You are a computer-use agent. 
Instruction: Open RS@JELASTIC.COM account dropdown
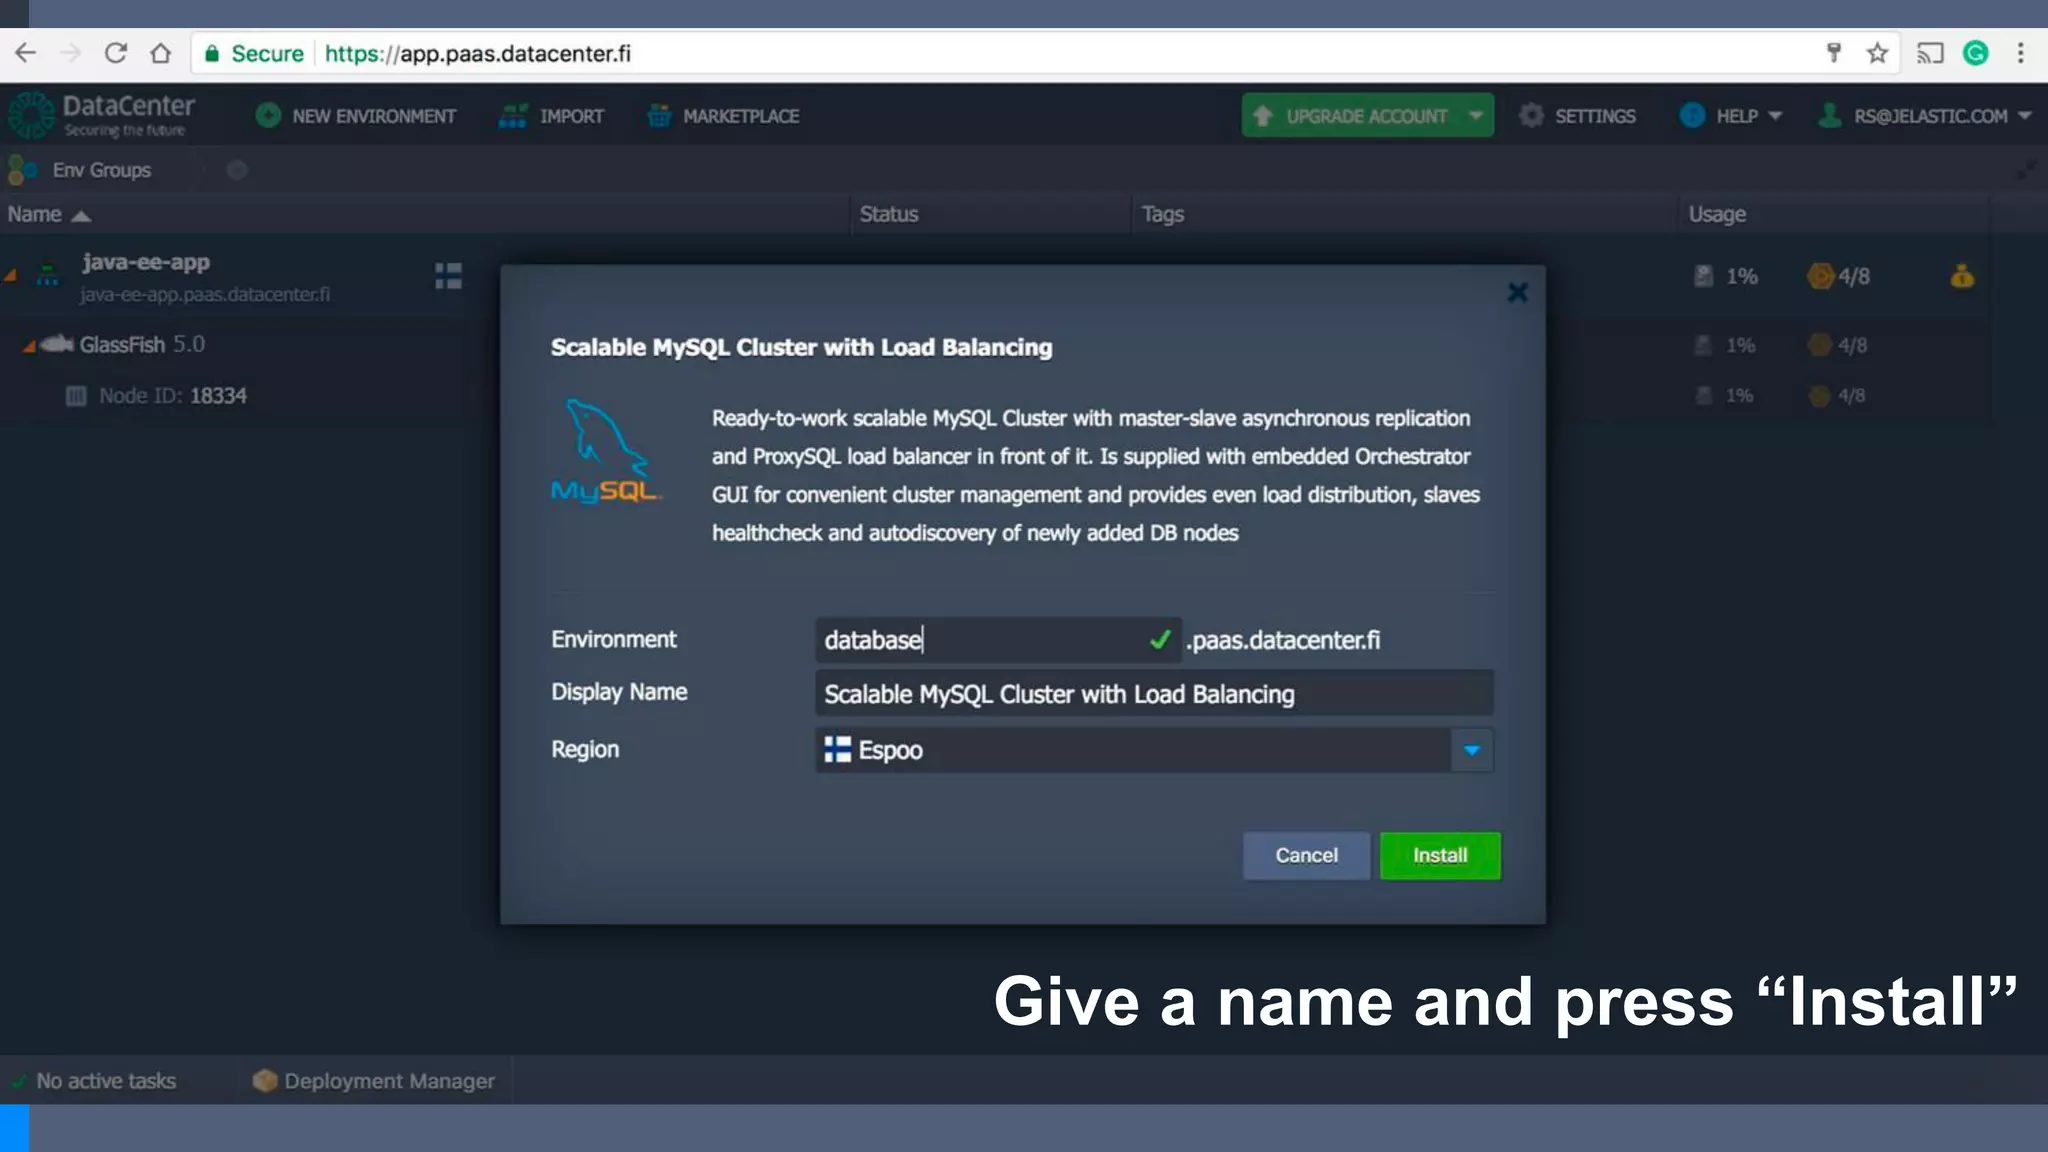[x=1925, y=116]
